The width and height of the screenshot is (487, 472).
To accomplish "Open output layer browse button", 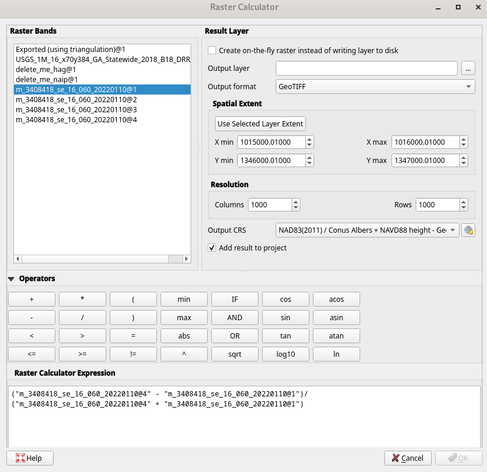I will click(468, 68).
